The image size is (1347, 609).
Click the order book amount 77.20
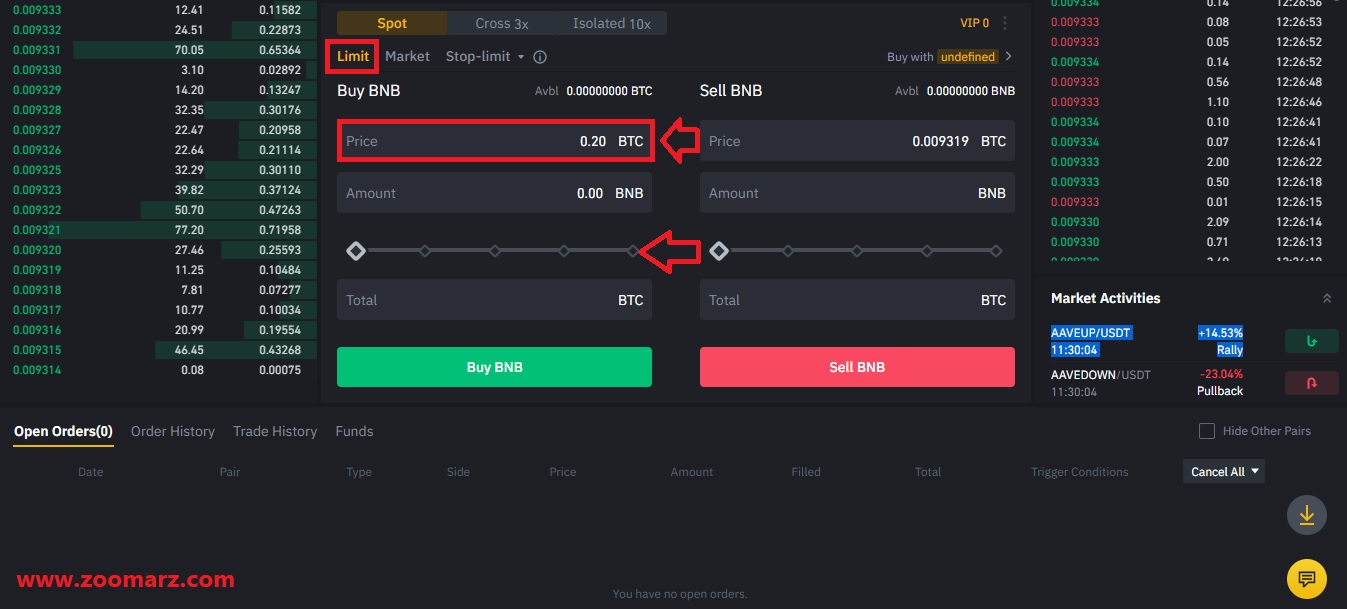[x=188, y=230]
